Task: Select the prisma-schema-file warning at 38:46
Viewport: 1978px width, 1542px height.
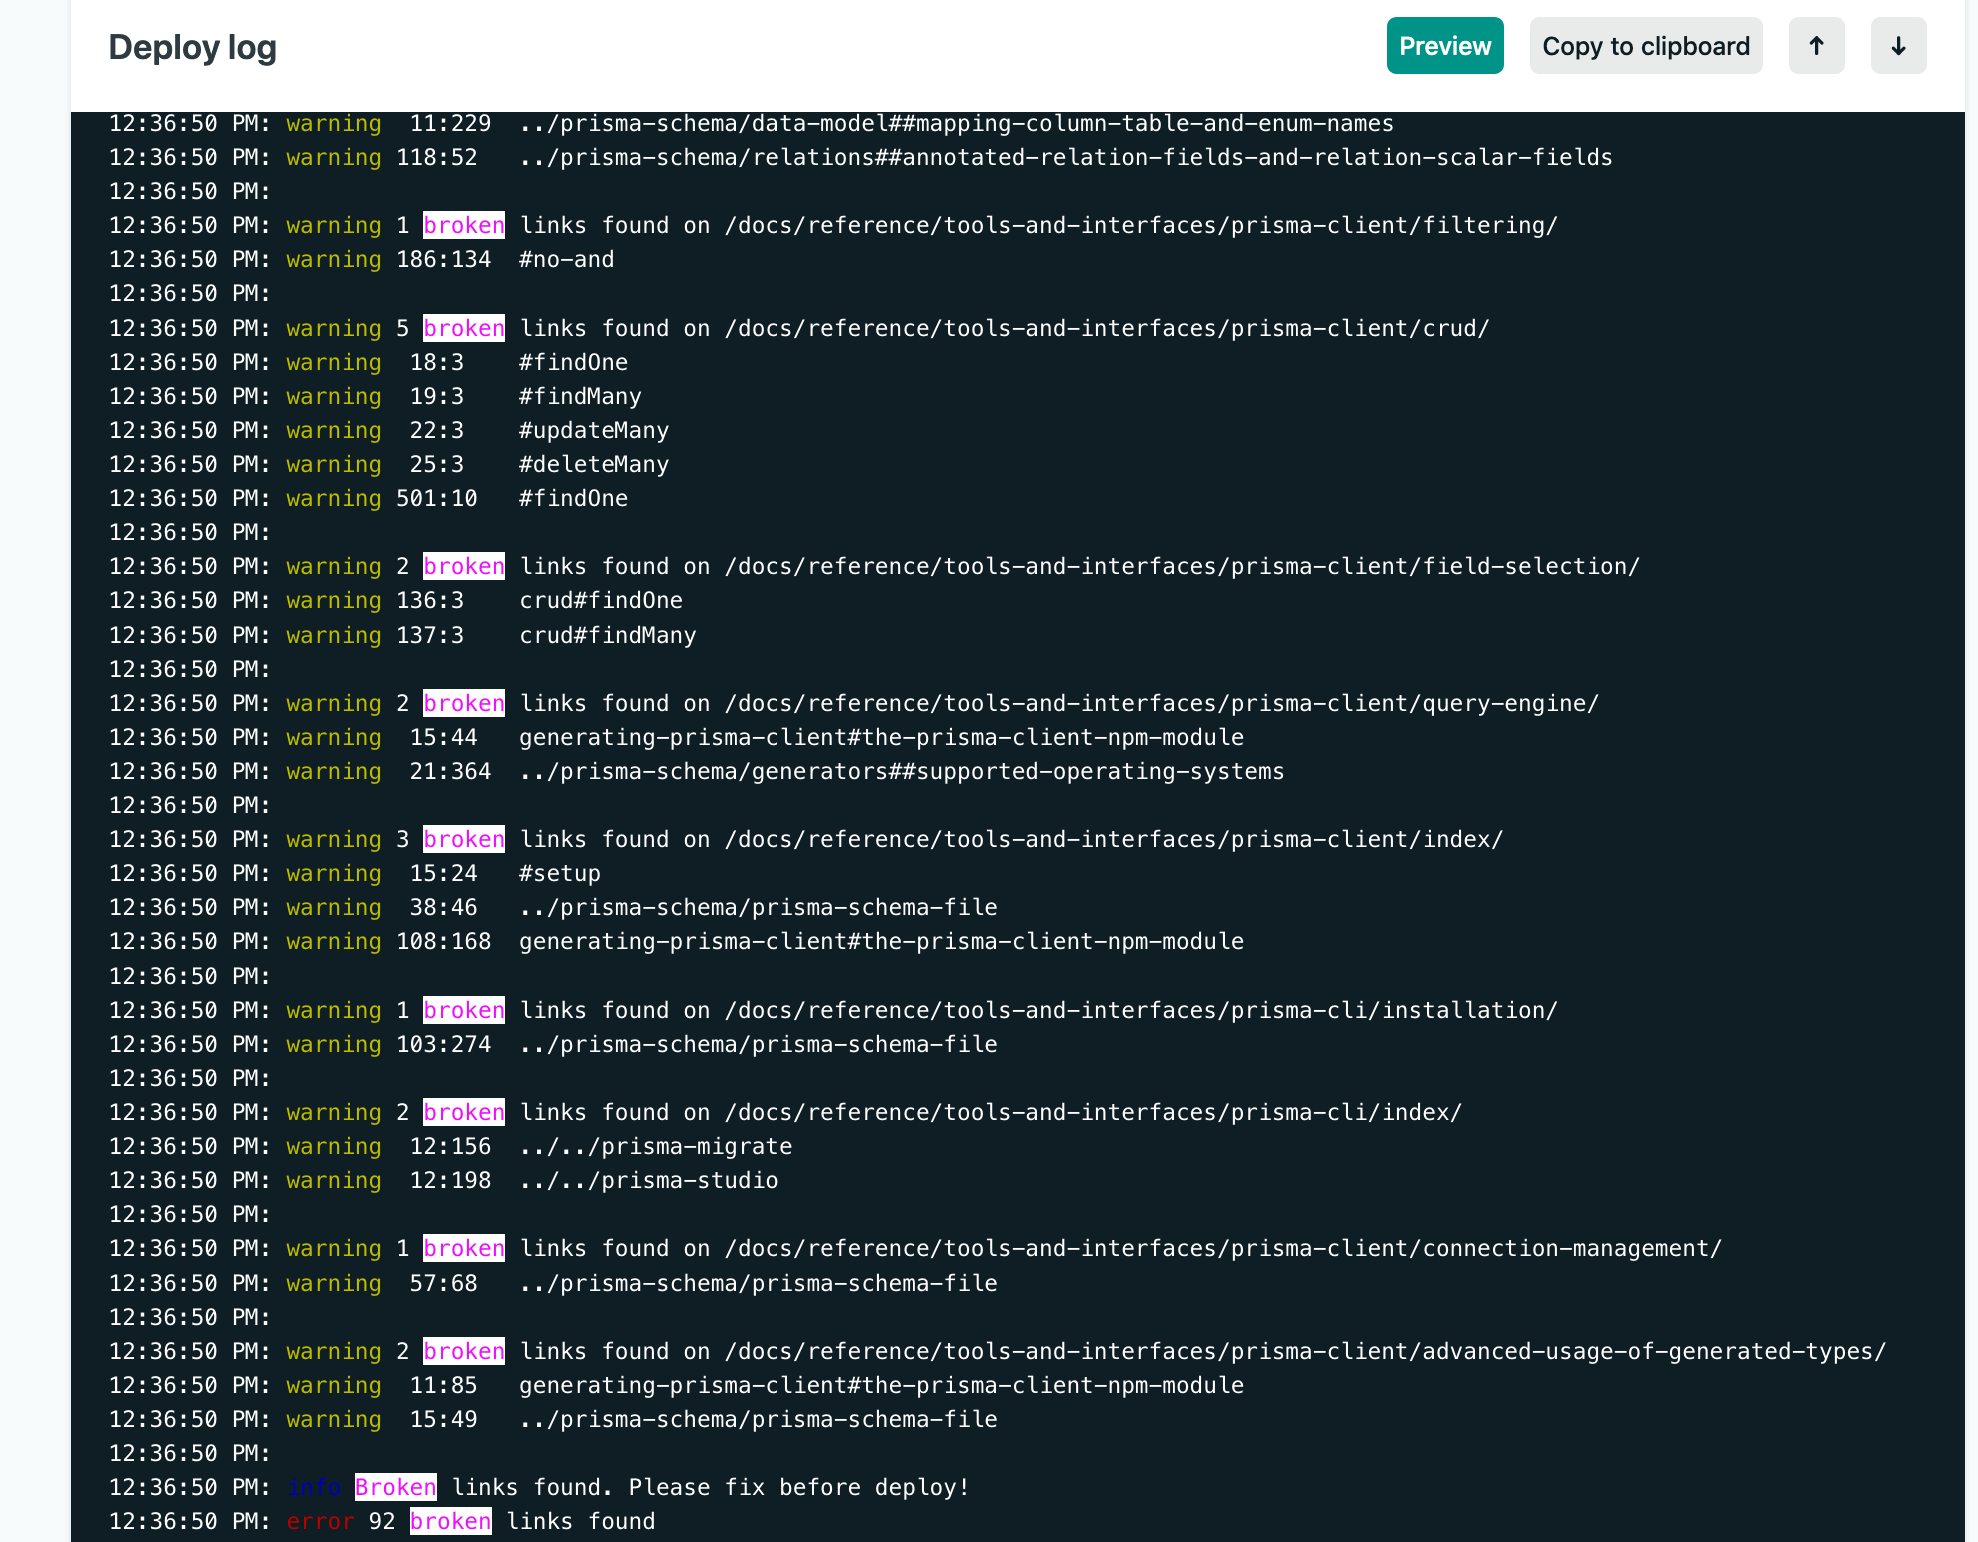Action: [x=757, y=907]
